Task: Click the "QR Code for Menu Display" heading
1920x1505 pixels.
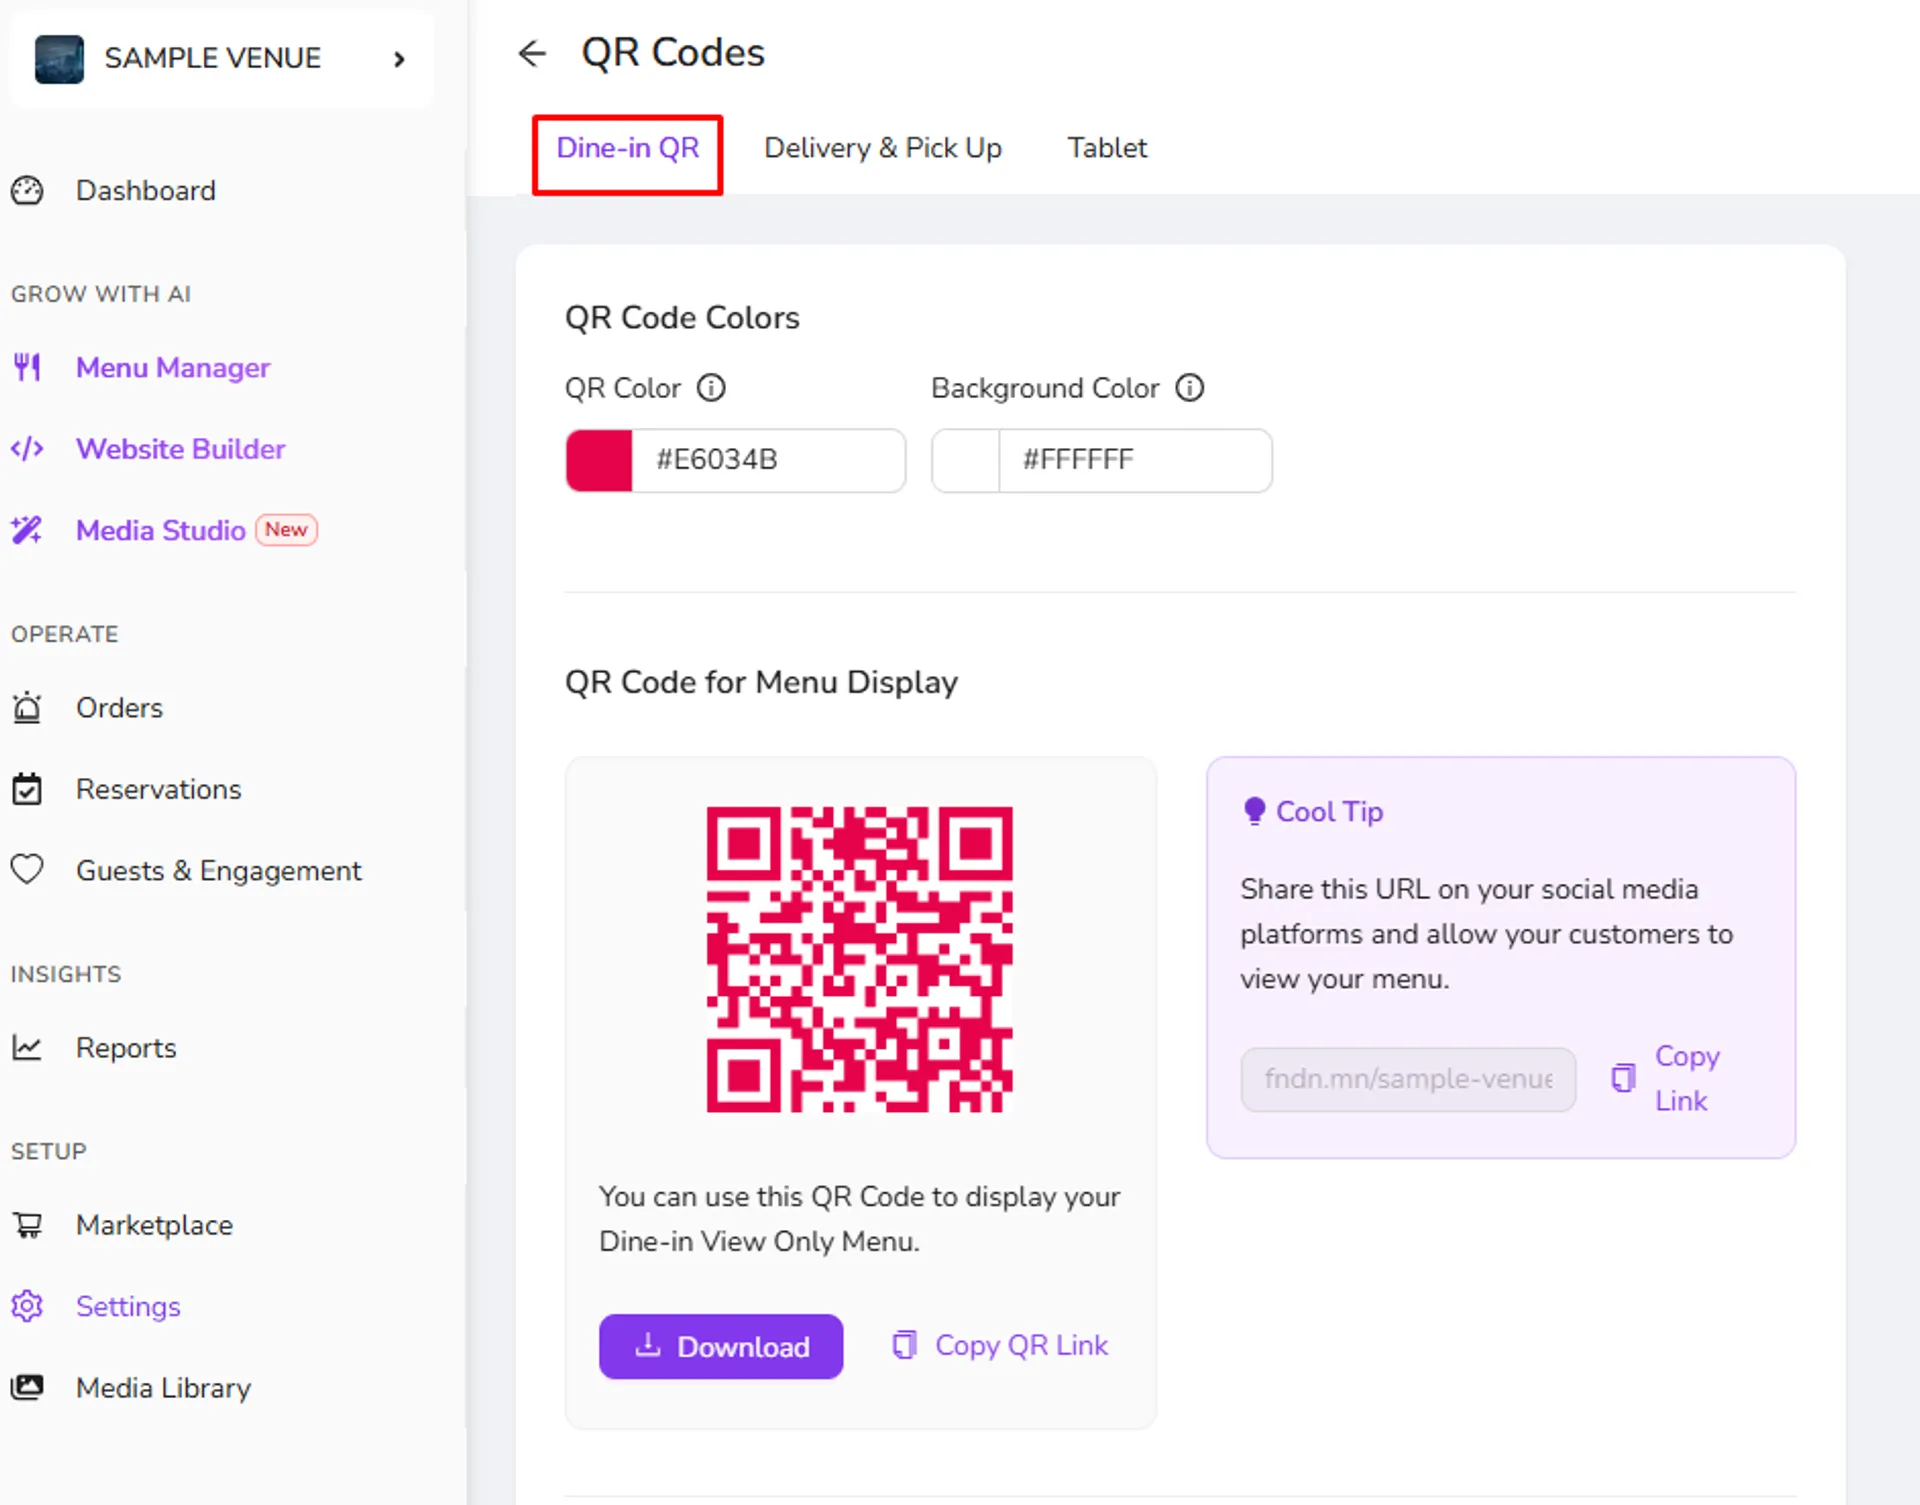Action: tap(761, 682)
